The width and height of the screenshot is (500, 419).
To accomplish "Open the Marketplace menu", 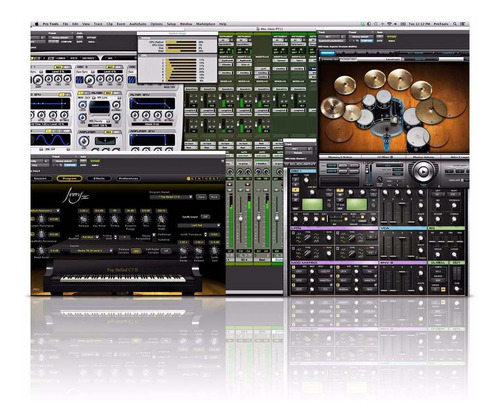I will [205, 24].
